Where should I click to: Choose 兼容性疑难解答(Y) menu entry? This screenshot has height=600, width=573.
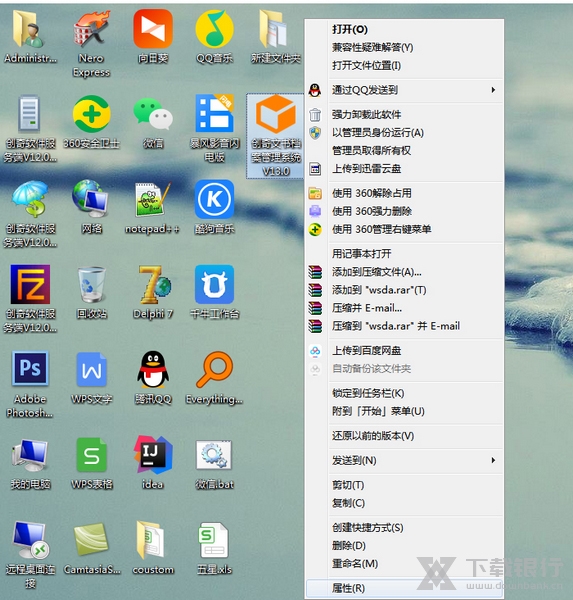pyautogui.click(x=404, y=47)
